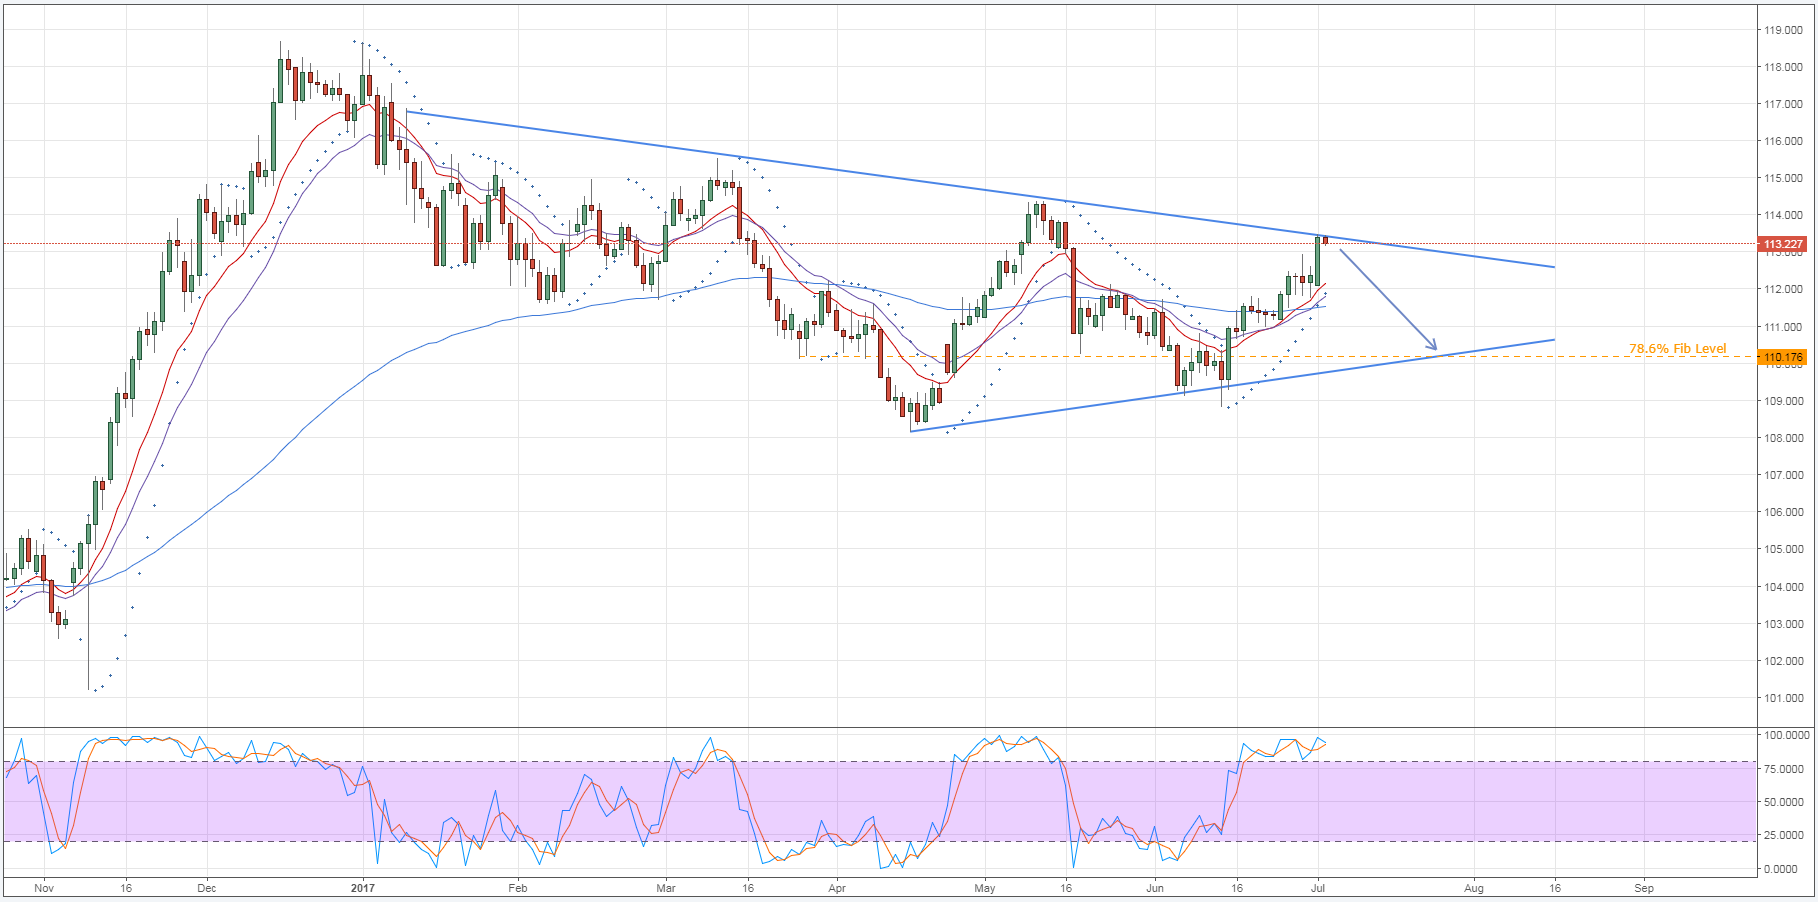
Task: Click the 109.000 price axis label
Action: point(1784,401)
